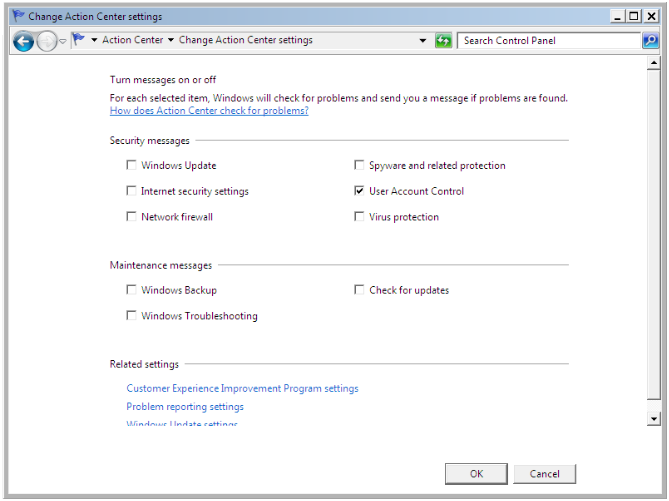The width and height of the screenshot is (669, 501).
Task: Enable the Windows Update checkbox
Action: 131,166
